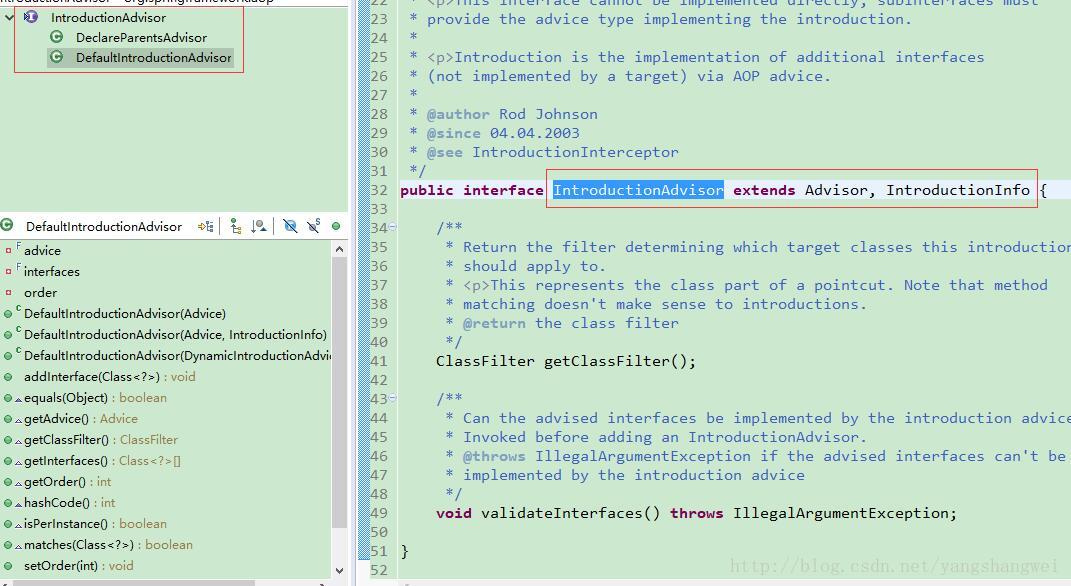Click the private field icon next to order
Viewport: 1071px width, 586px height.
click(x=9, y=293)
